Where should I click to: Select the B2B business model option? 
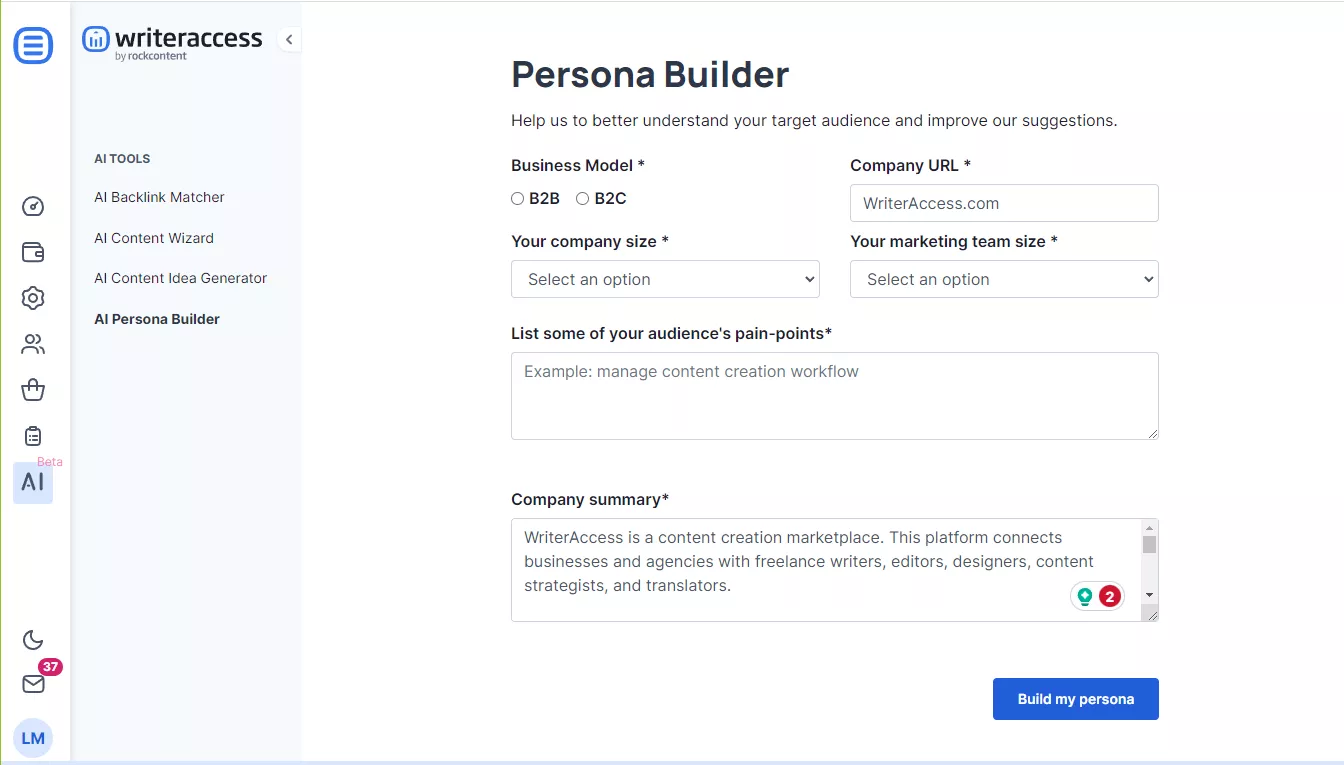(518, 199)
